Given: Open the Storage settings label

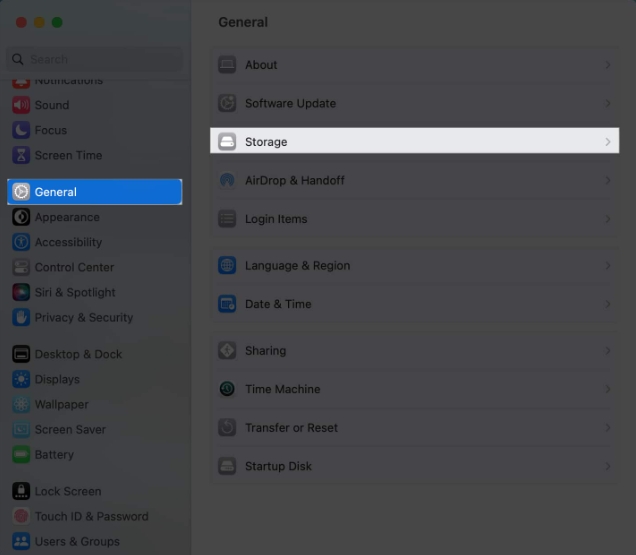Looking at the screenshot, I should [266, 142].
